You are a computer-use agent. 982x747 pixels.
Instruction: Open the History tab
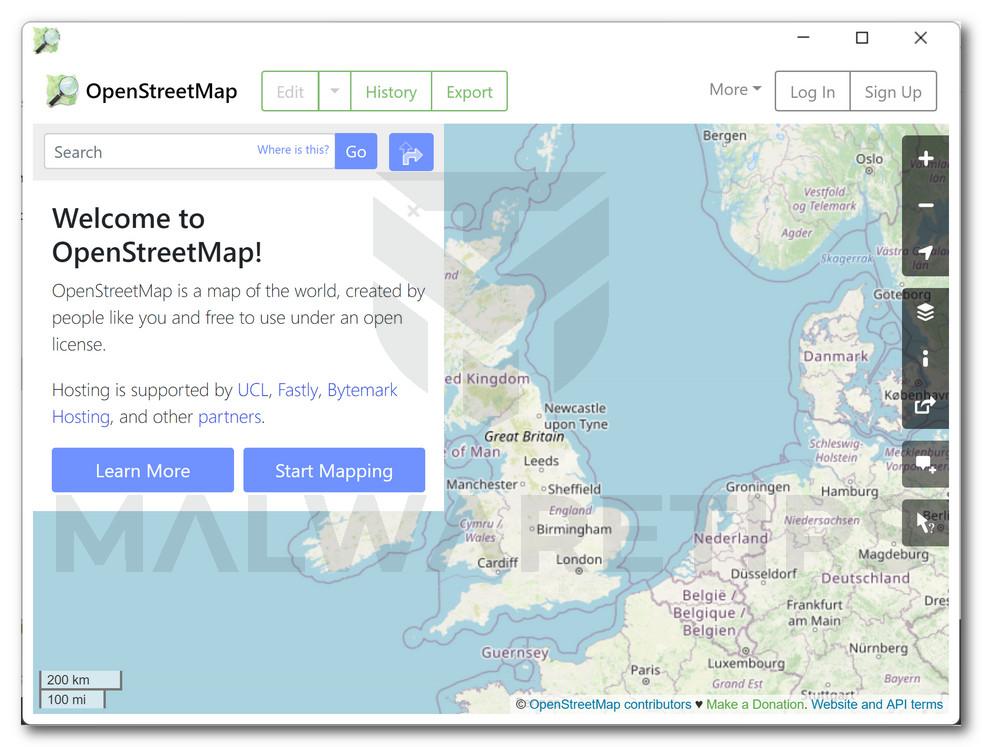pos(391,91)
